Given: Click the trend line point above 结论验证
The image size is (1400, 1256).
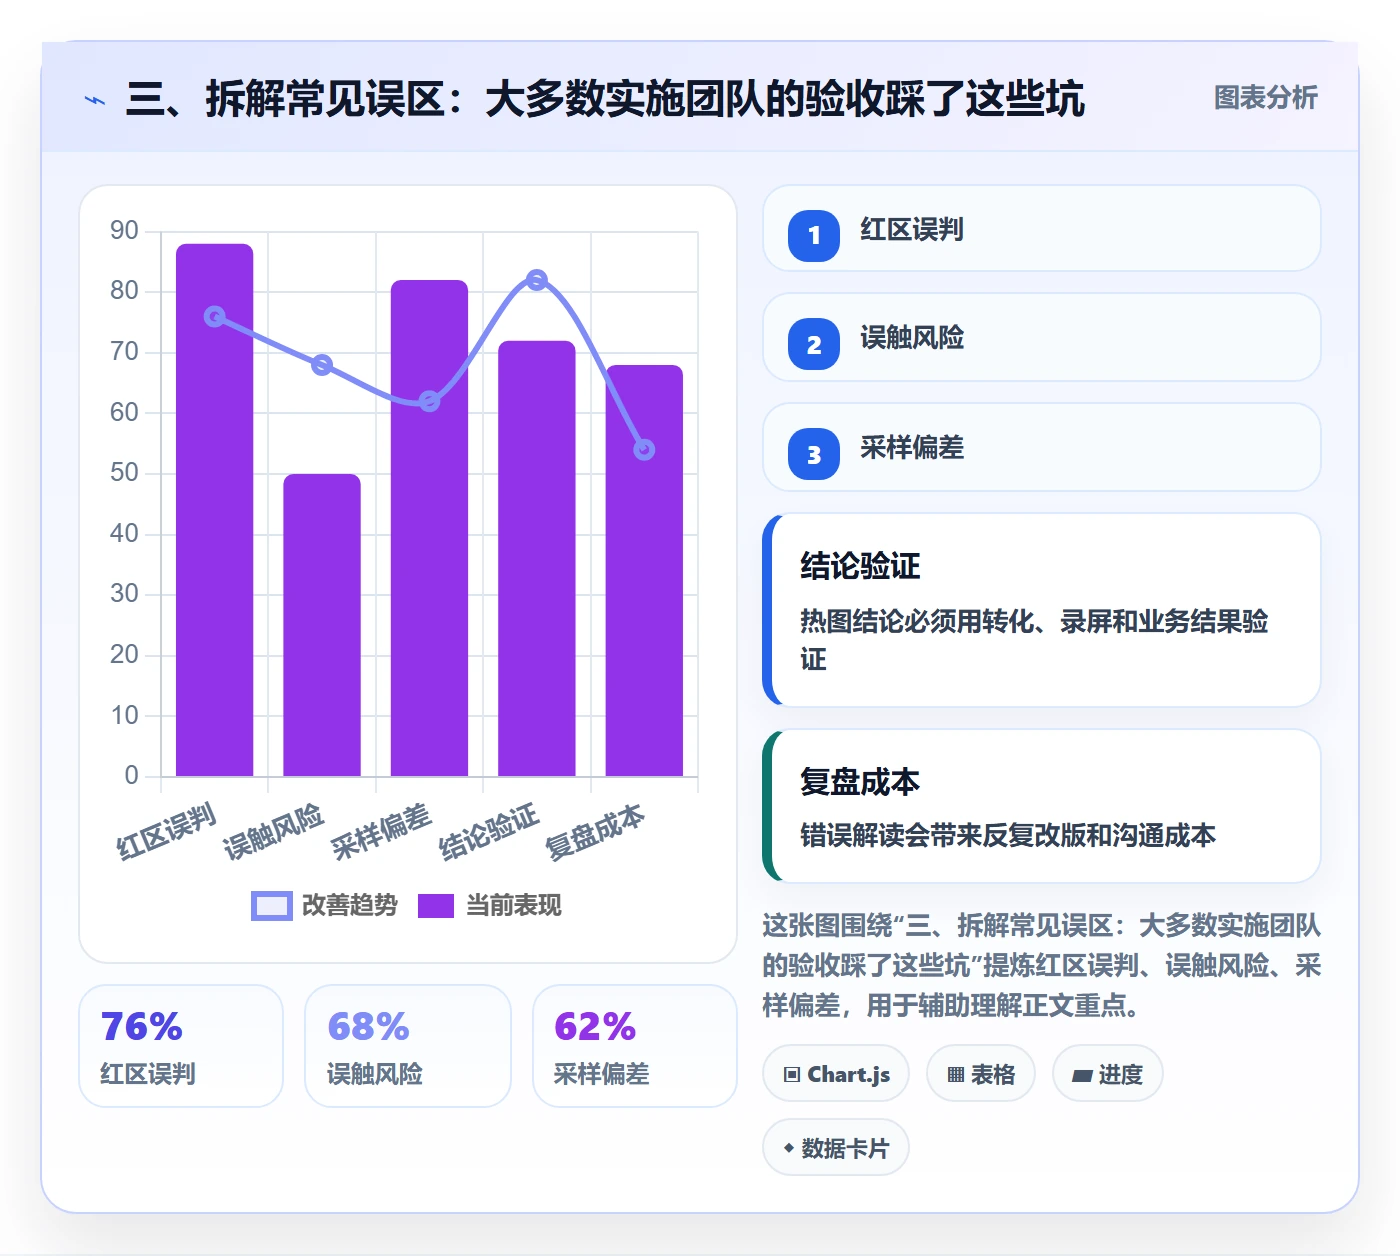Looking at the screenshot, I should coord(537,280).
